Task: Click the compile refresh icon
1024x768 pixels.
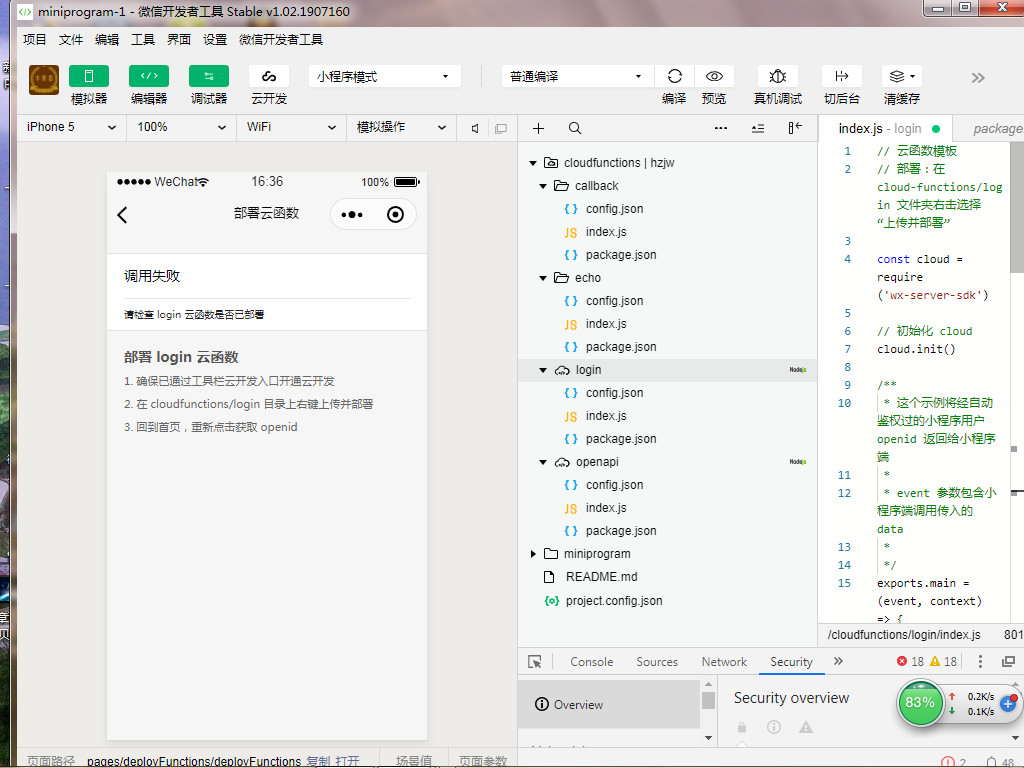Action: pos(674,77)
